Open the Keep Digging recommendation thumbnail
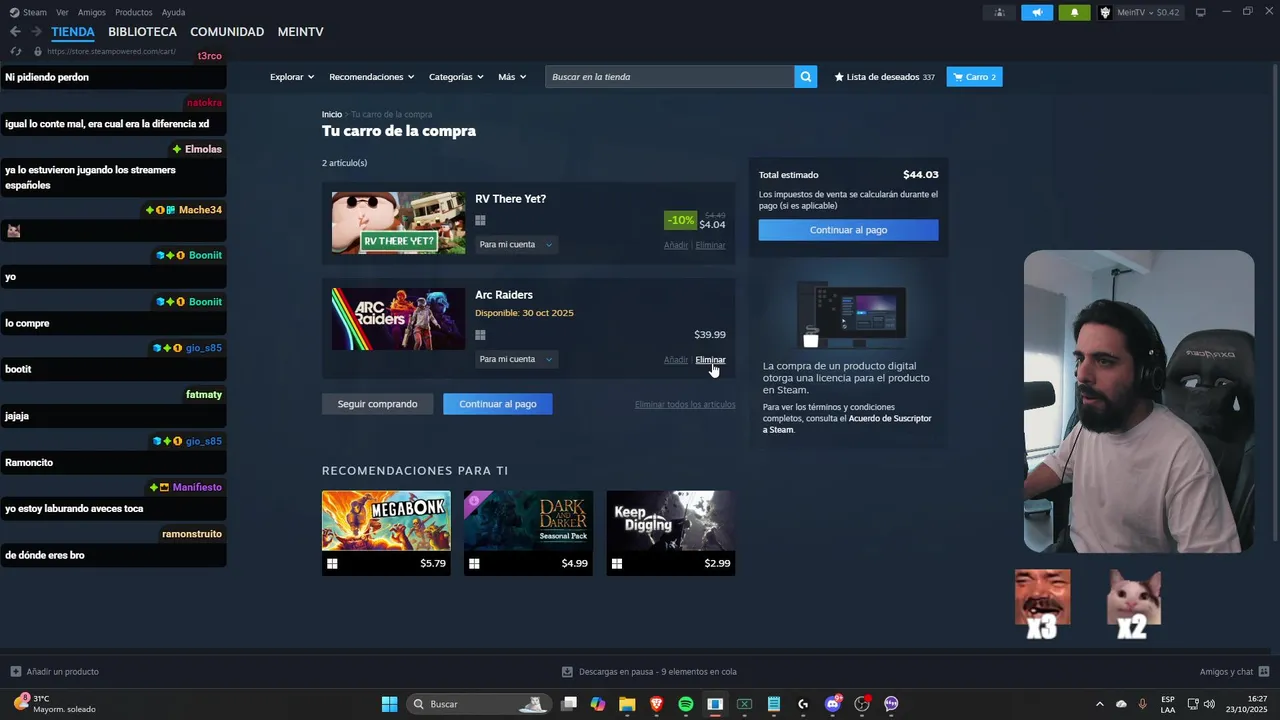 pyautogui.click(x=671, y=520)
